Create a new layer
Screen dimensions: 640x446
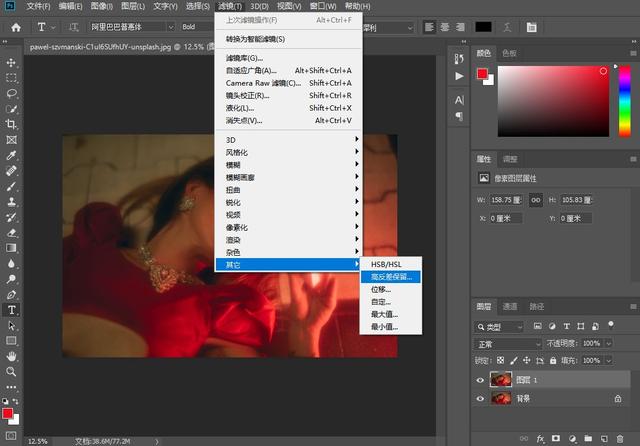604,439
